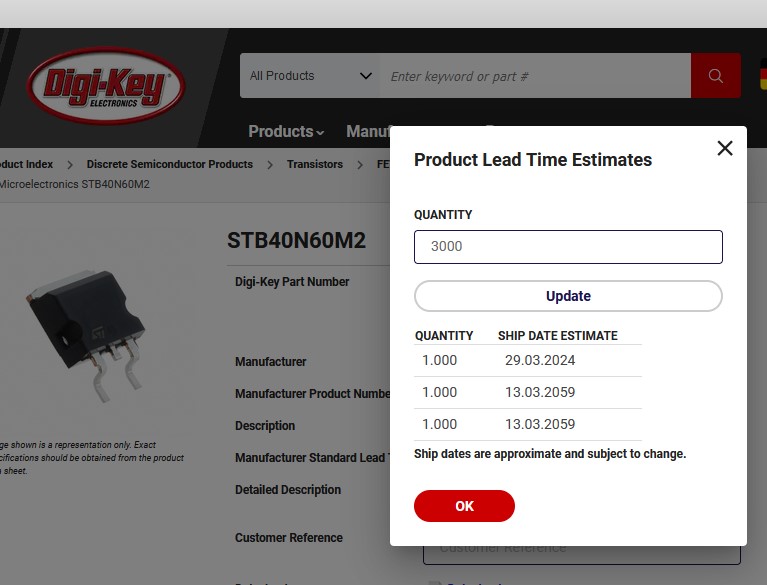Click the Microelectronics STB40N60M2 breadcrumb text

(x=74, y=184)
